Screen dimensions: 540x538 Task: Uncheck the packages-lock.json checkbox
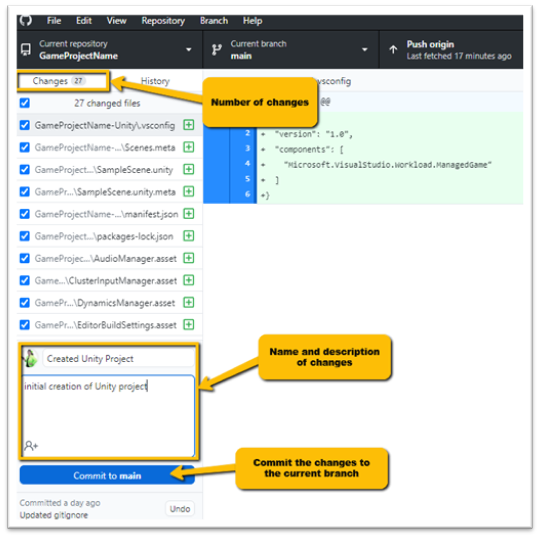tap(25, 236)
